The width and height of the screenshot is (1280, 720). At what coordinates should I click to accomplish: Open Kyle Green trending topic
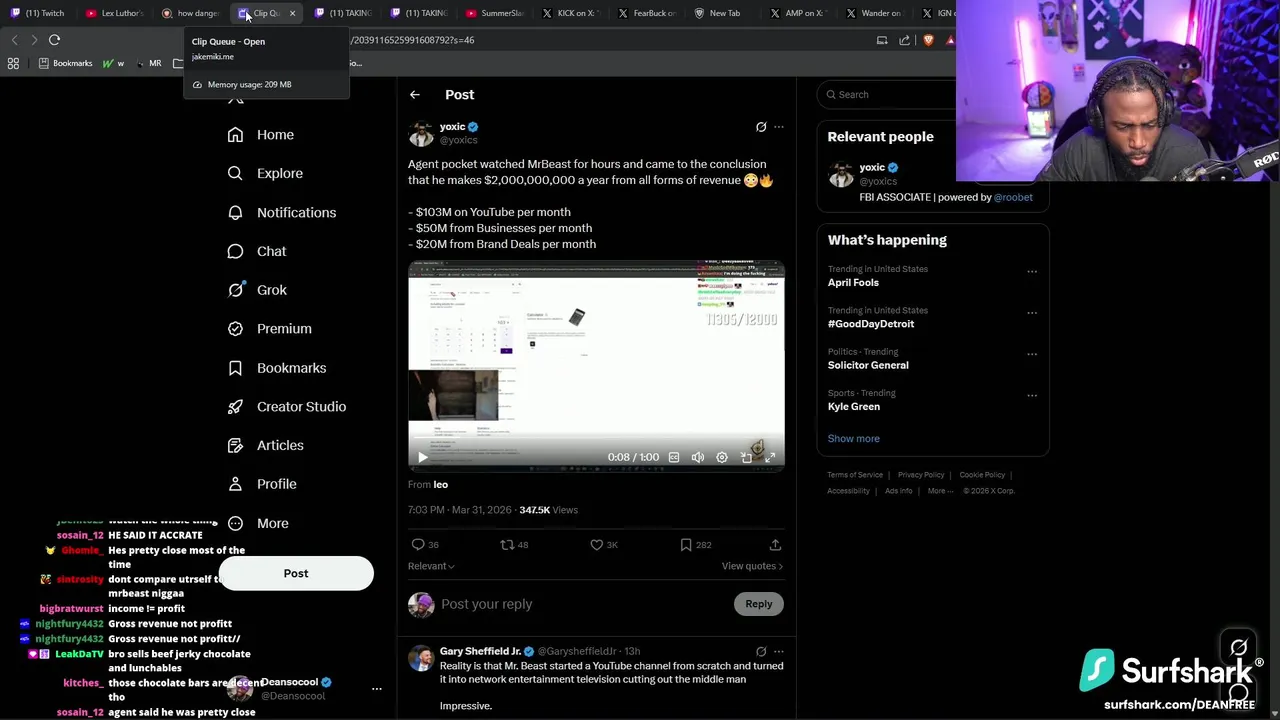click(854, 407)
